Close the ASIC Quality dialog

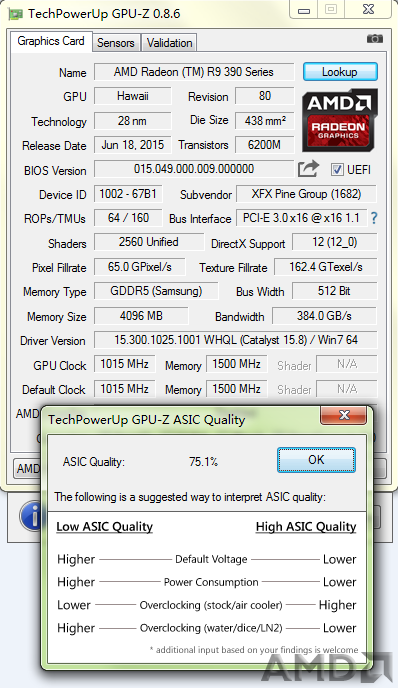[x=344, y=415]
